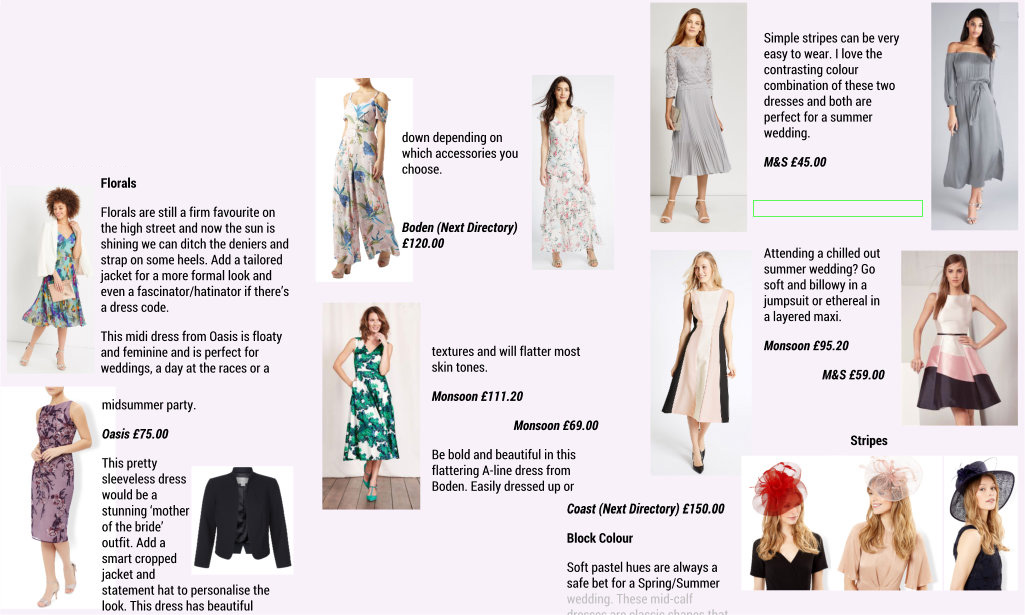Select the pink block-colour flared dress photo
Image resolution: width=1025 pixels, height=615 pixels.
pyautogui.click(x=959, y=338)
